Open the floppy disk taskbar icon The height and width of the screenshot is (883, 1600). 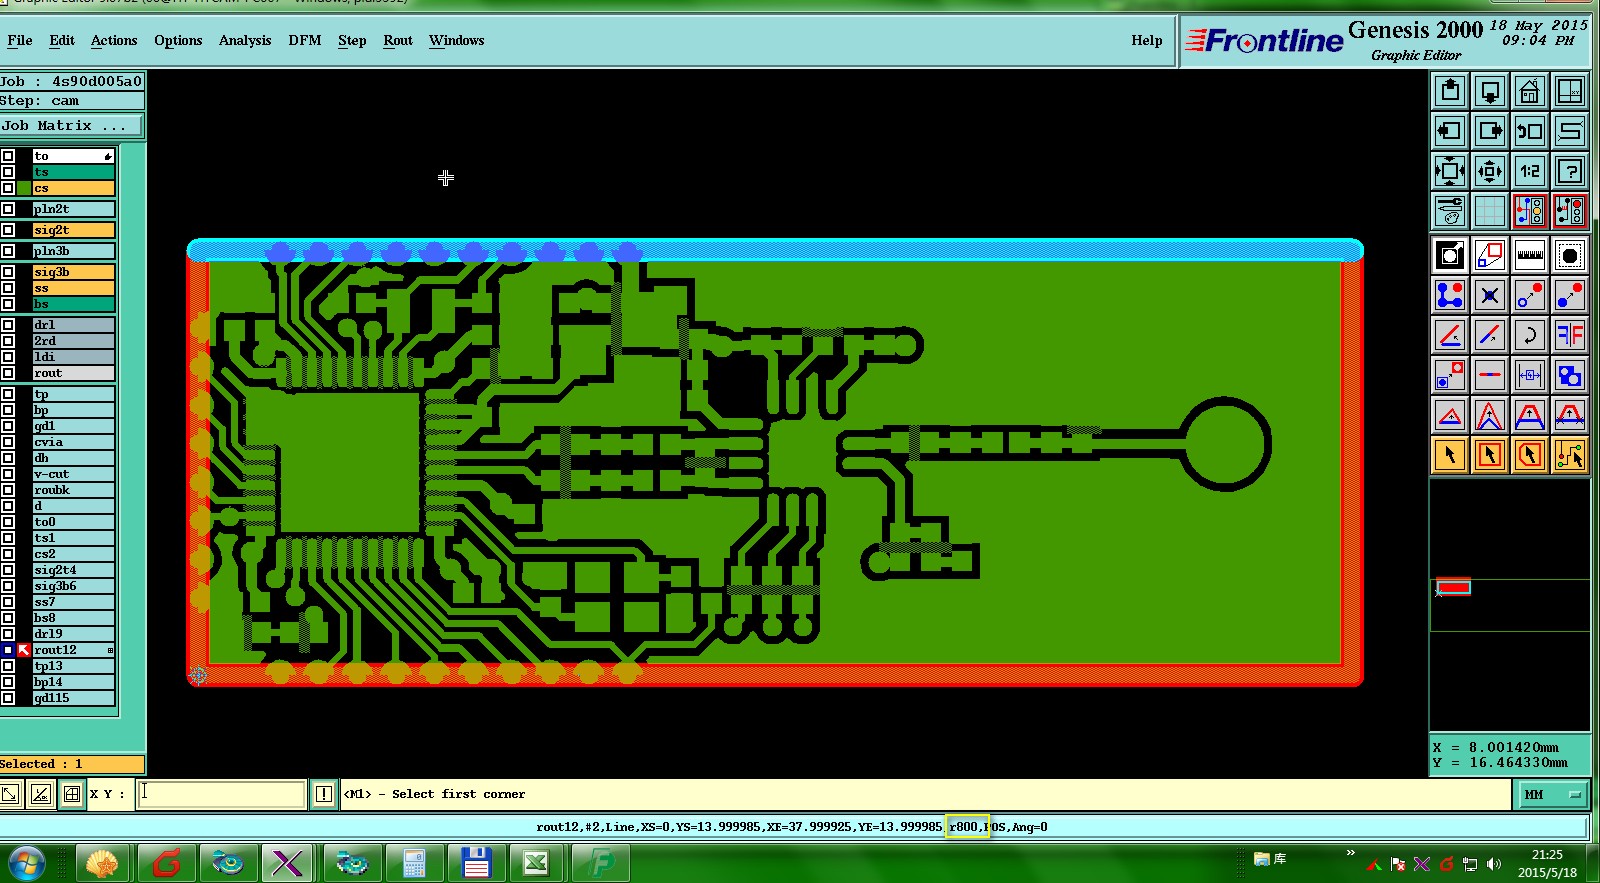pos(475,863)
